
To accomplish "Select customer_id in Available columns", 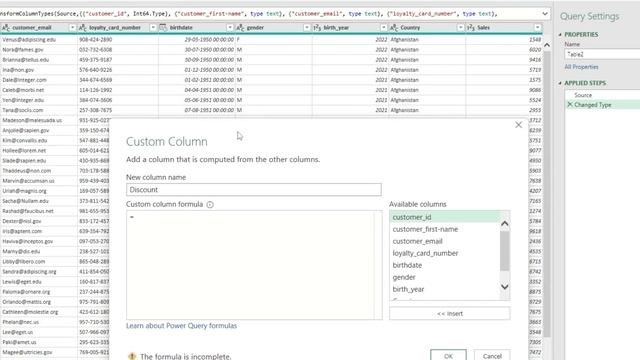I will [x=445, y=217].
